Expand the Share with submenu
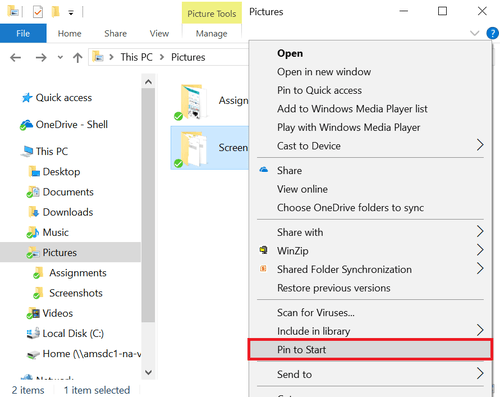 click(x=370, y=232)
